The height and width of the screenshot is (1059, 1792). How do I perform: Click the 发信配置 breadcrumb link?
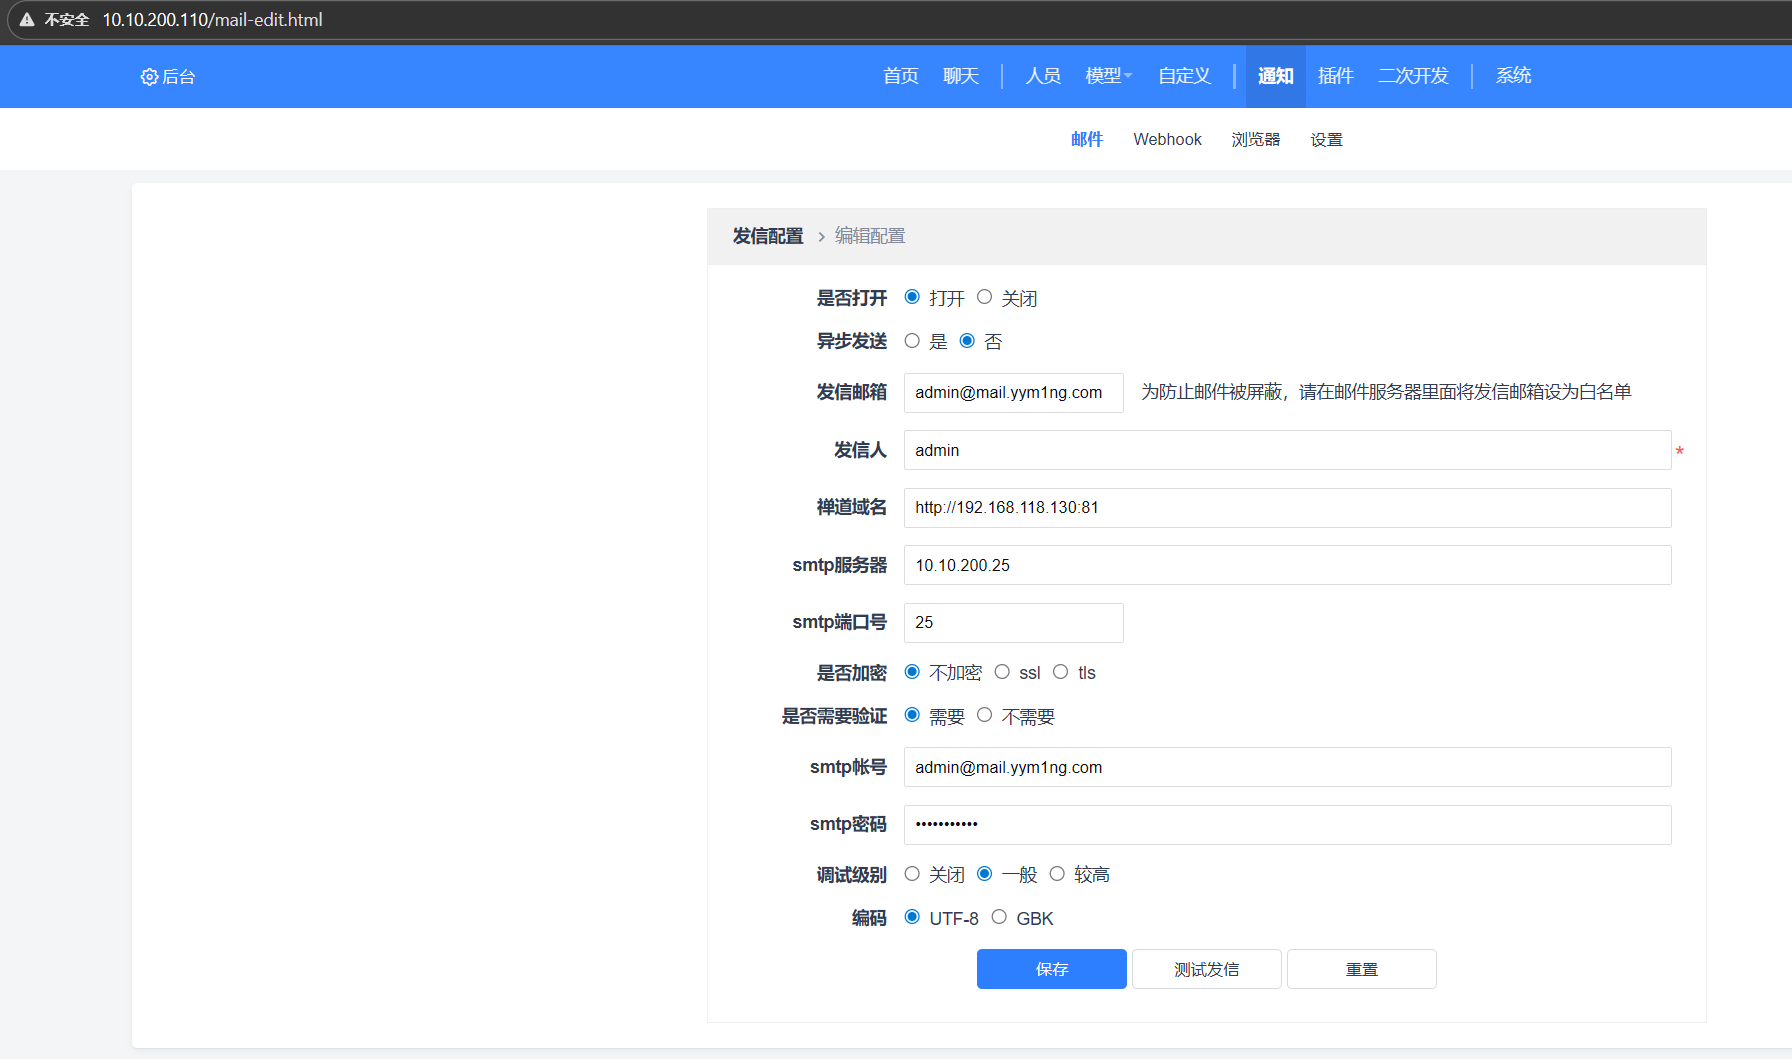tap(767, 236)
